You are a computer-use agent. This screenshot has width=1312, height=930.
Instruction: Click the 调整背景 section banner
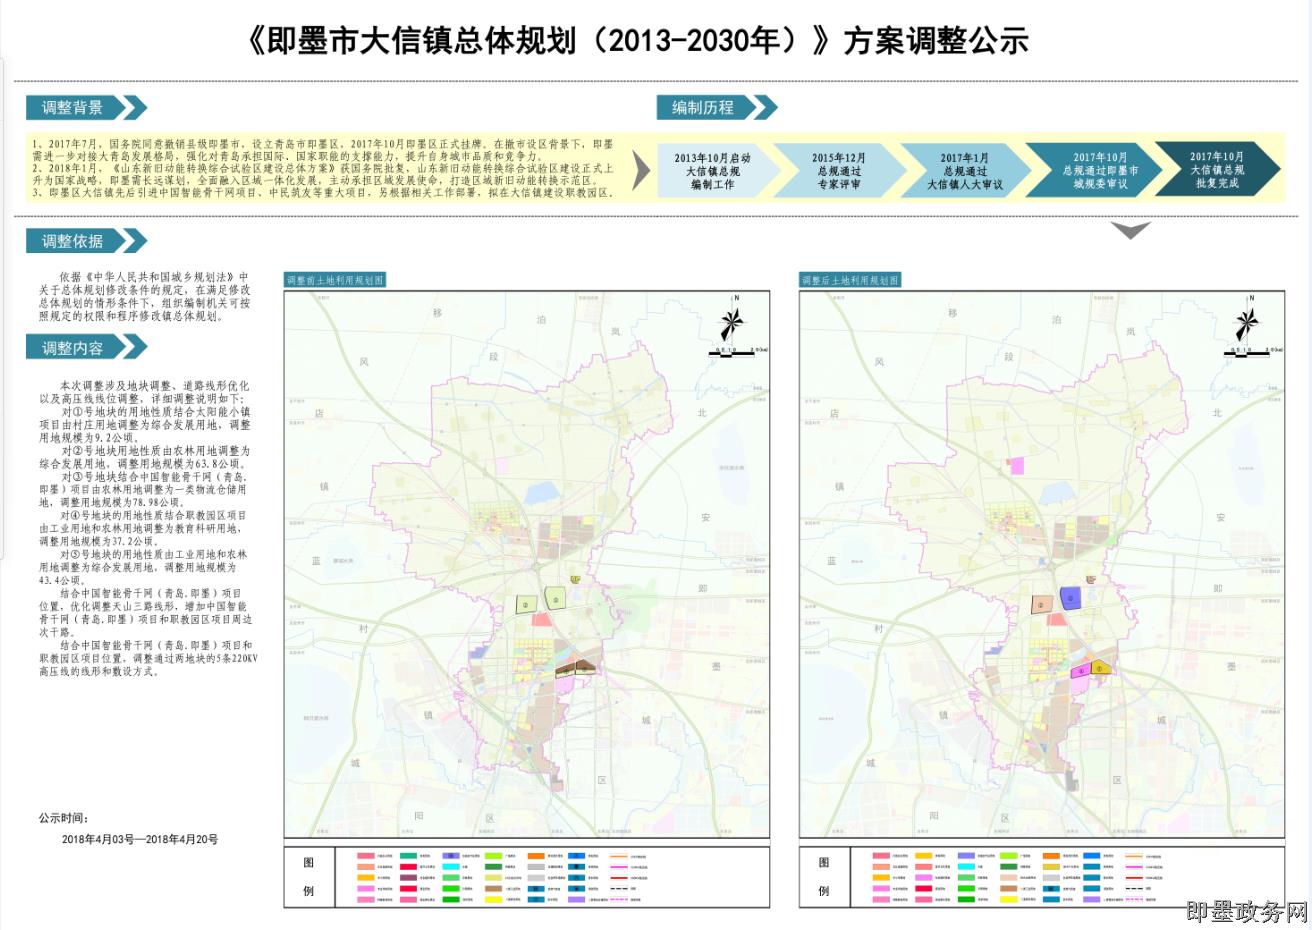[x=86, y=107]
